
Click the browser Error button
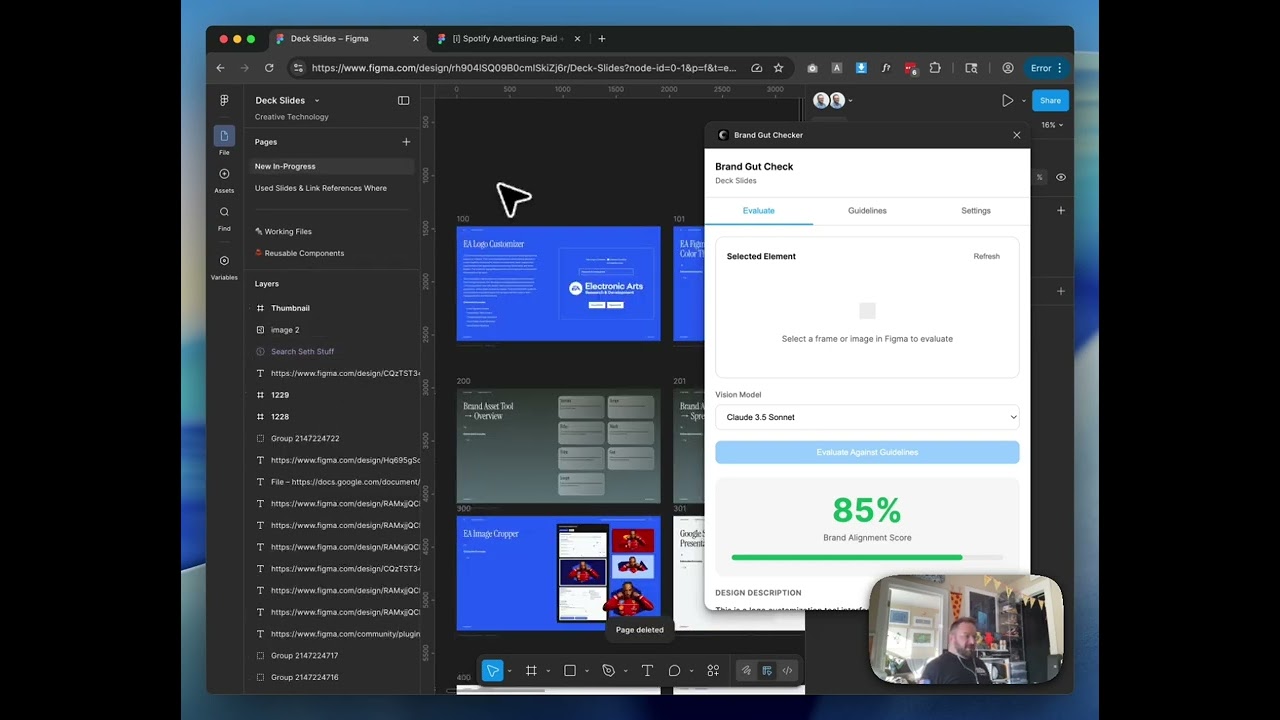click(1047, 68)
